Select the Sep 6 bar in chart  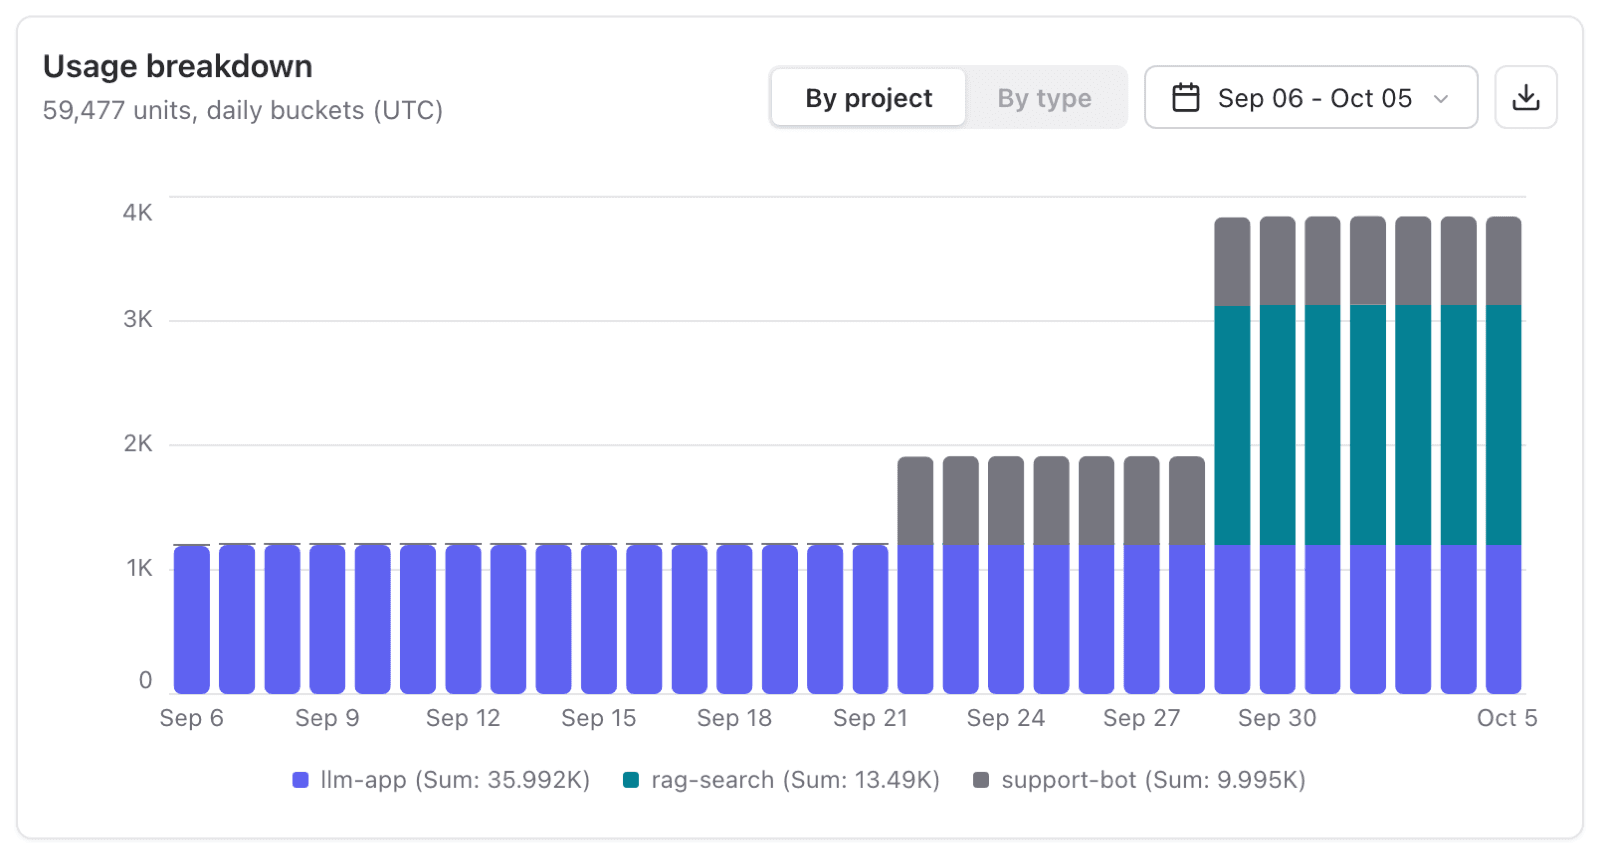click(192, 619)
